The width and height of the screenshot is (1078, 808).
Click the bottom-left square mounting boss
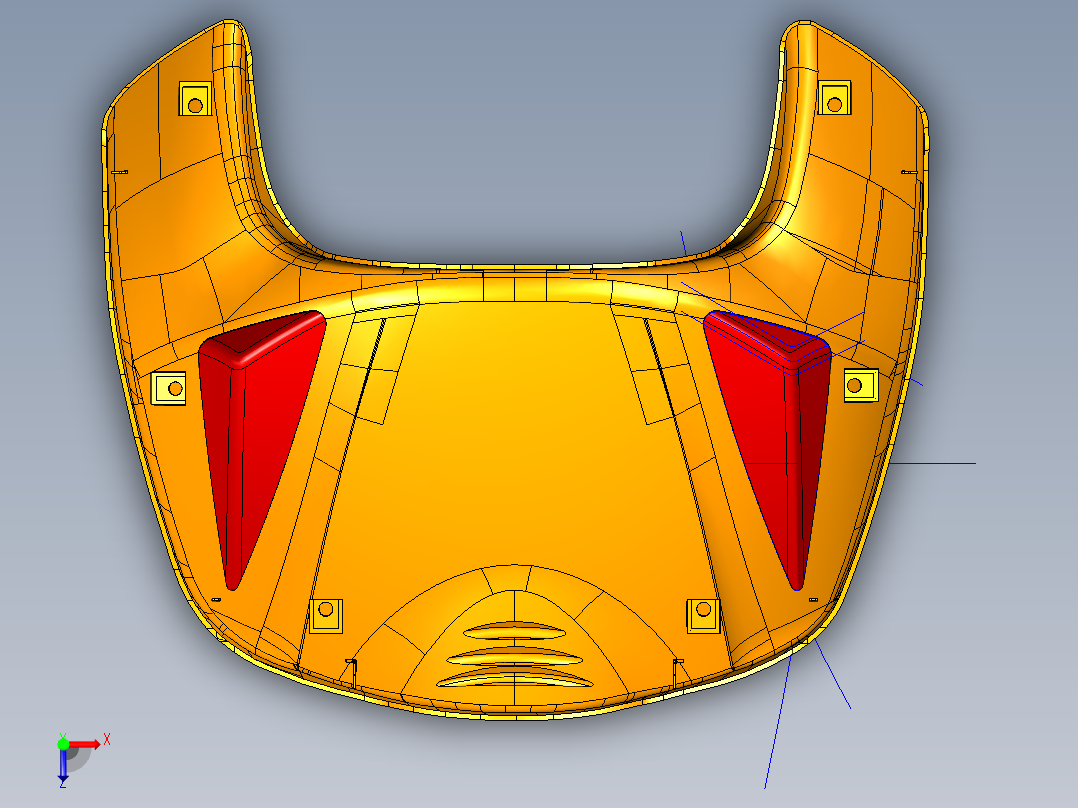[x=325, y=614]
